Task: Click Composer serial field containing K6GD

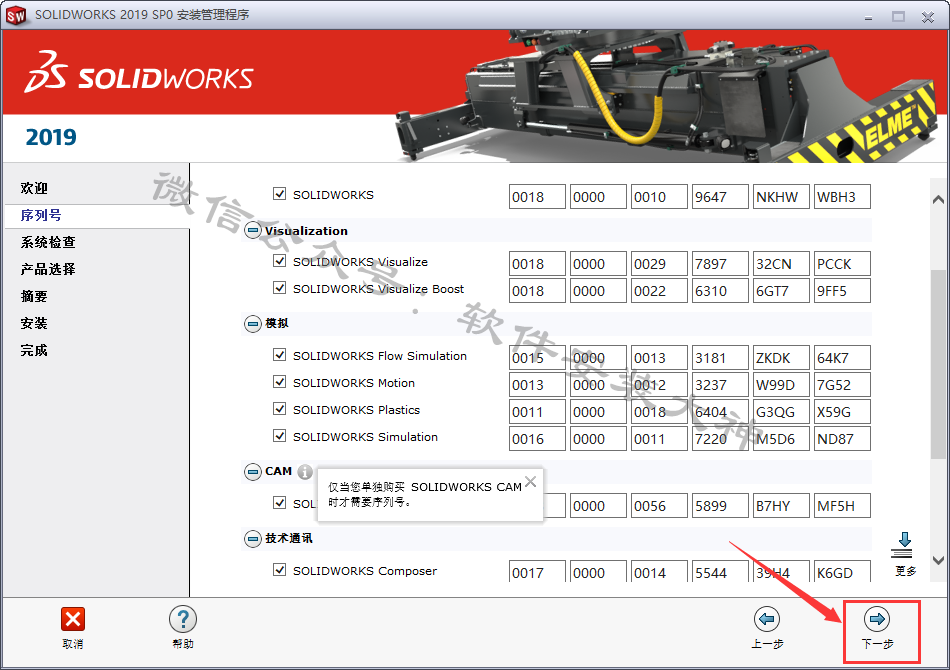Action: (842, 571)
